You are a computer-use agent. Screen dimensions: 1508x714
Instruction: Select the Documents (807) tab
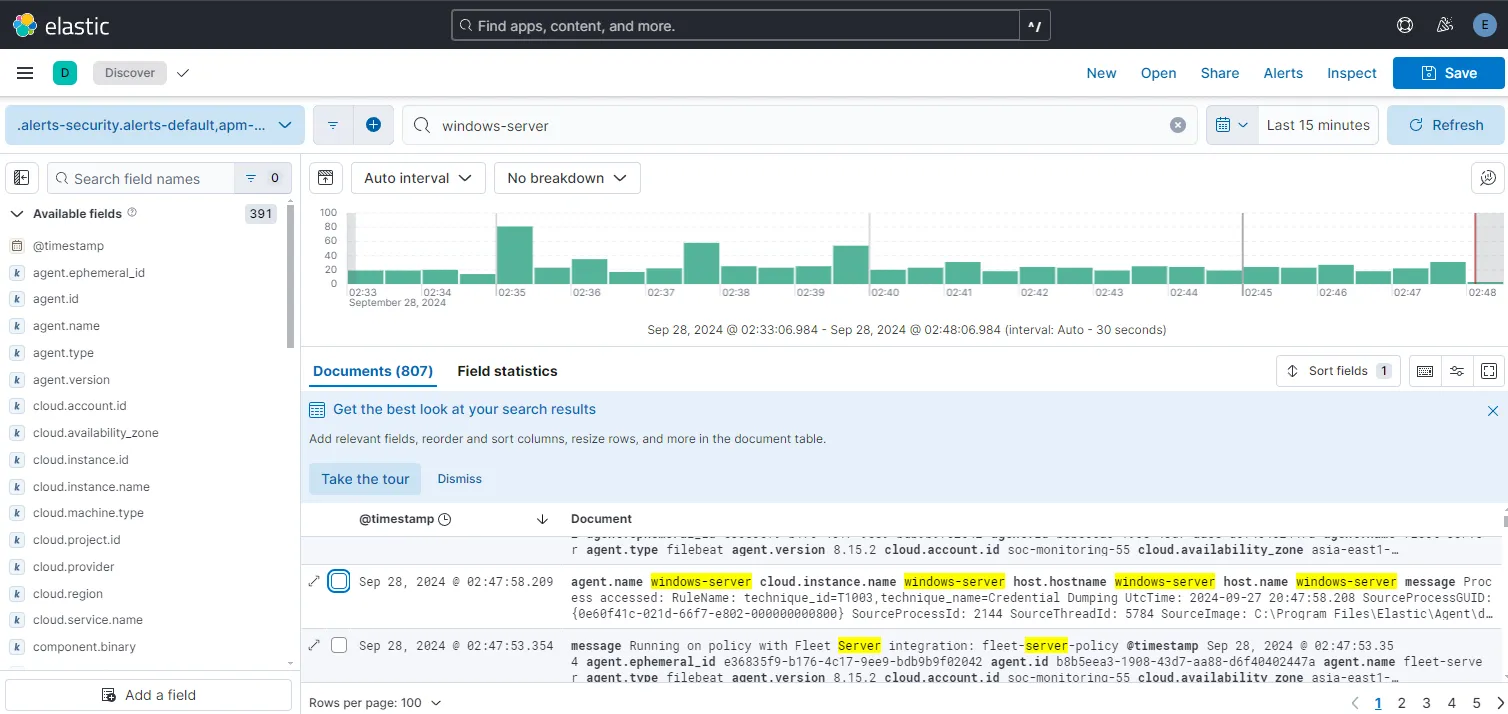372,371
